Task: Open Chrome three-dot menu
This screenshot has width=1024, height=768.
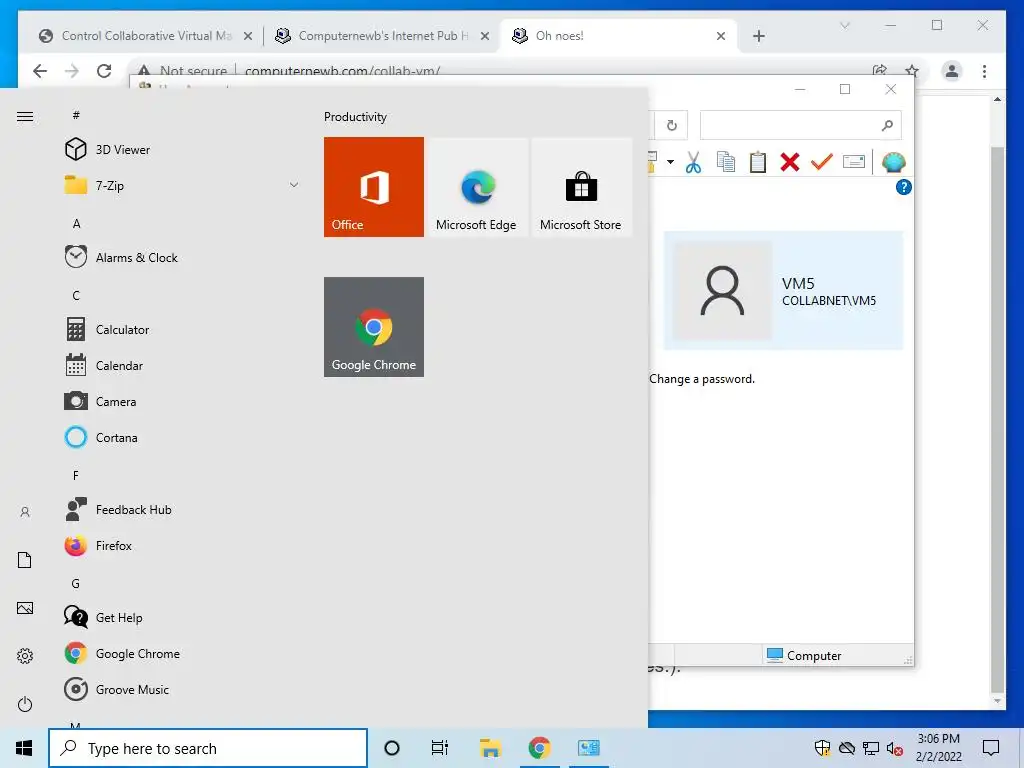Action: tap(984, 71)
